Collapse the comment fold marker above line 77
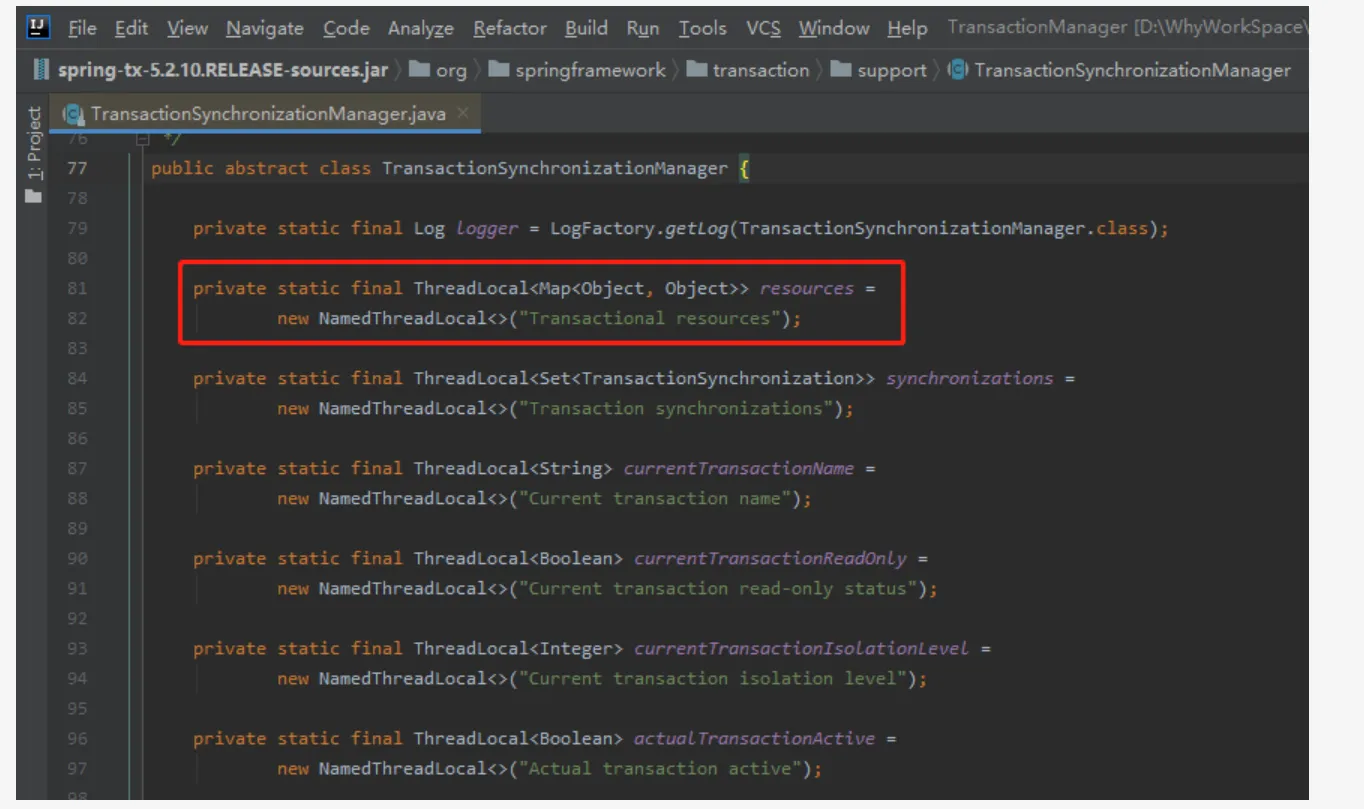 click(142, 140)
